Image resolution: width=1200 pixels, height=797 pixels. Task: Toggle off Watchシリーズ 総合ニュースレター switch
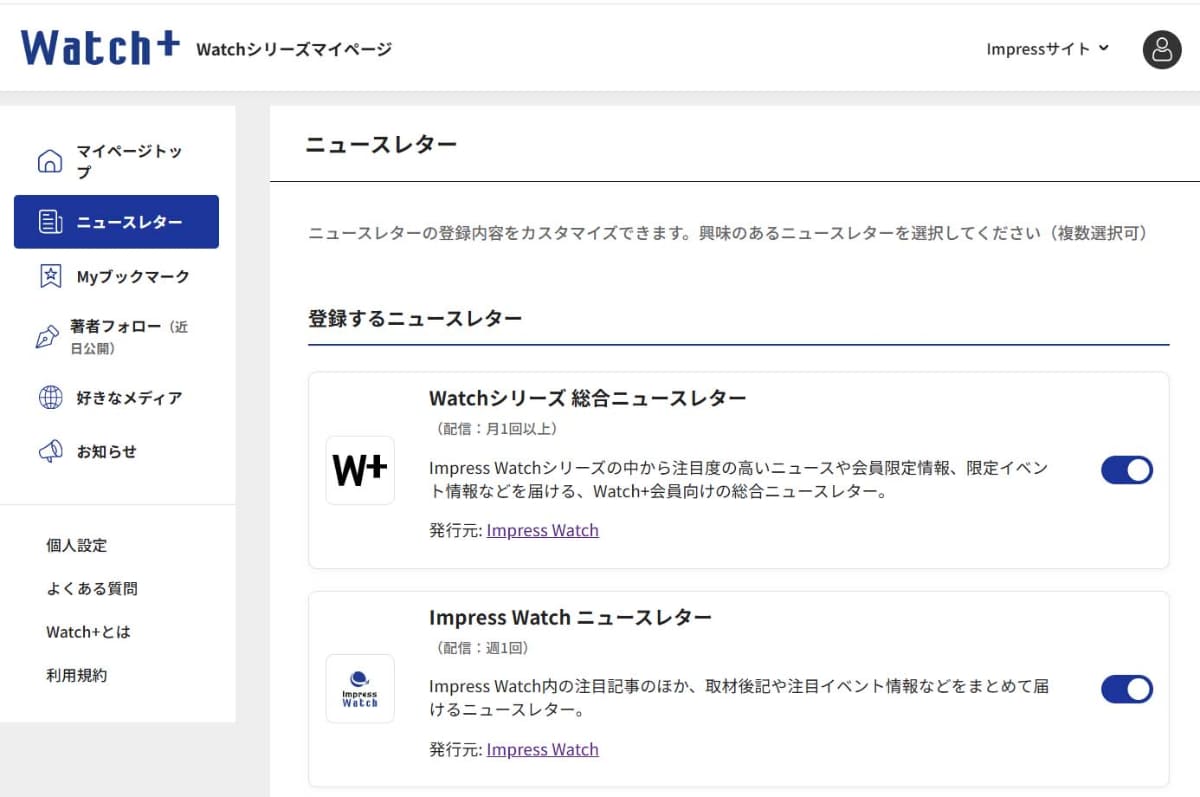tap(1127, 470)
